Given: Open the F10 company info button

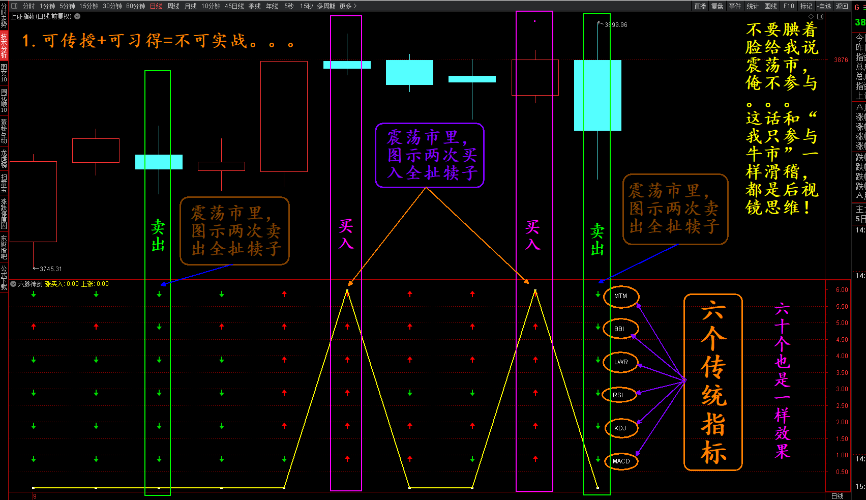Looking at the screenshot, I should point(788,6).
